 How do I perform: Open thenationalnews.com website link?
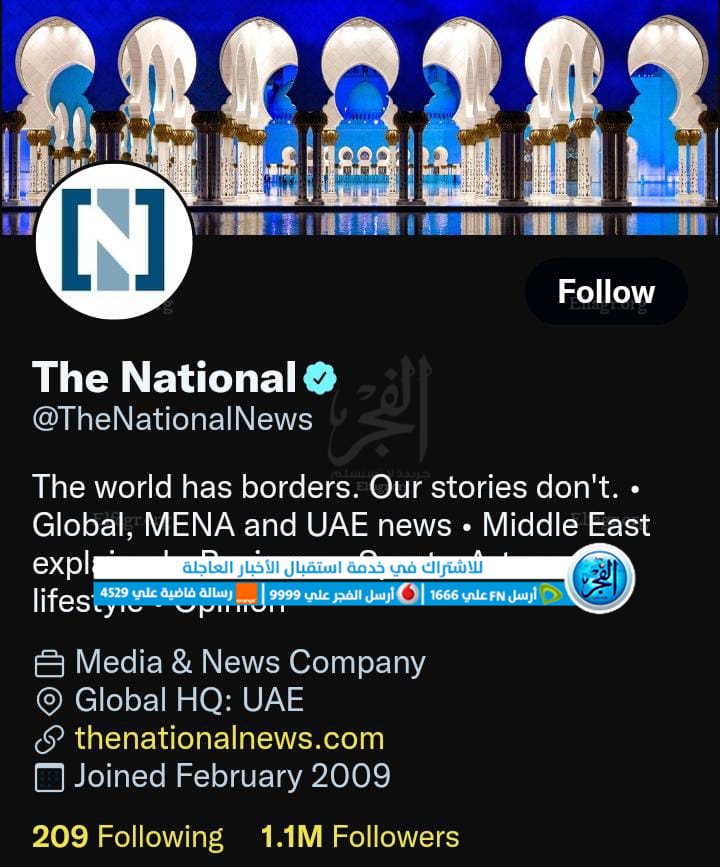coord(229,738)
